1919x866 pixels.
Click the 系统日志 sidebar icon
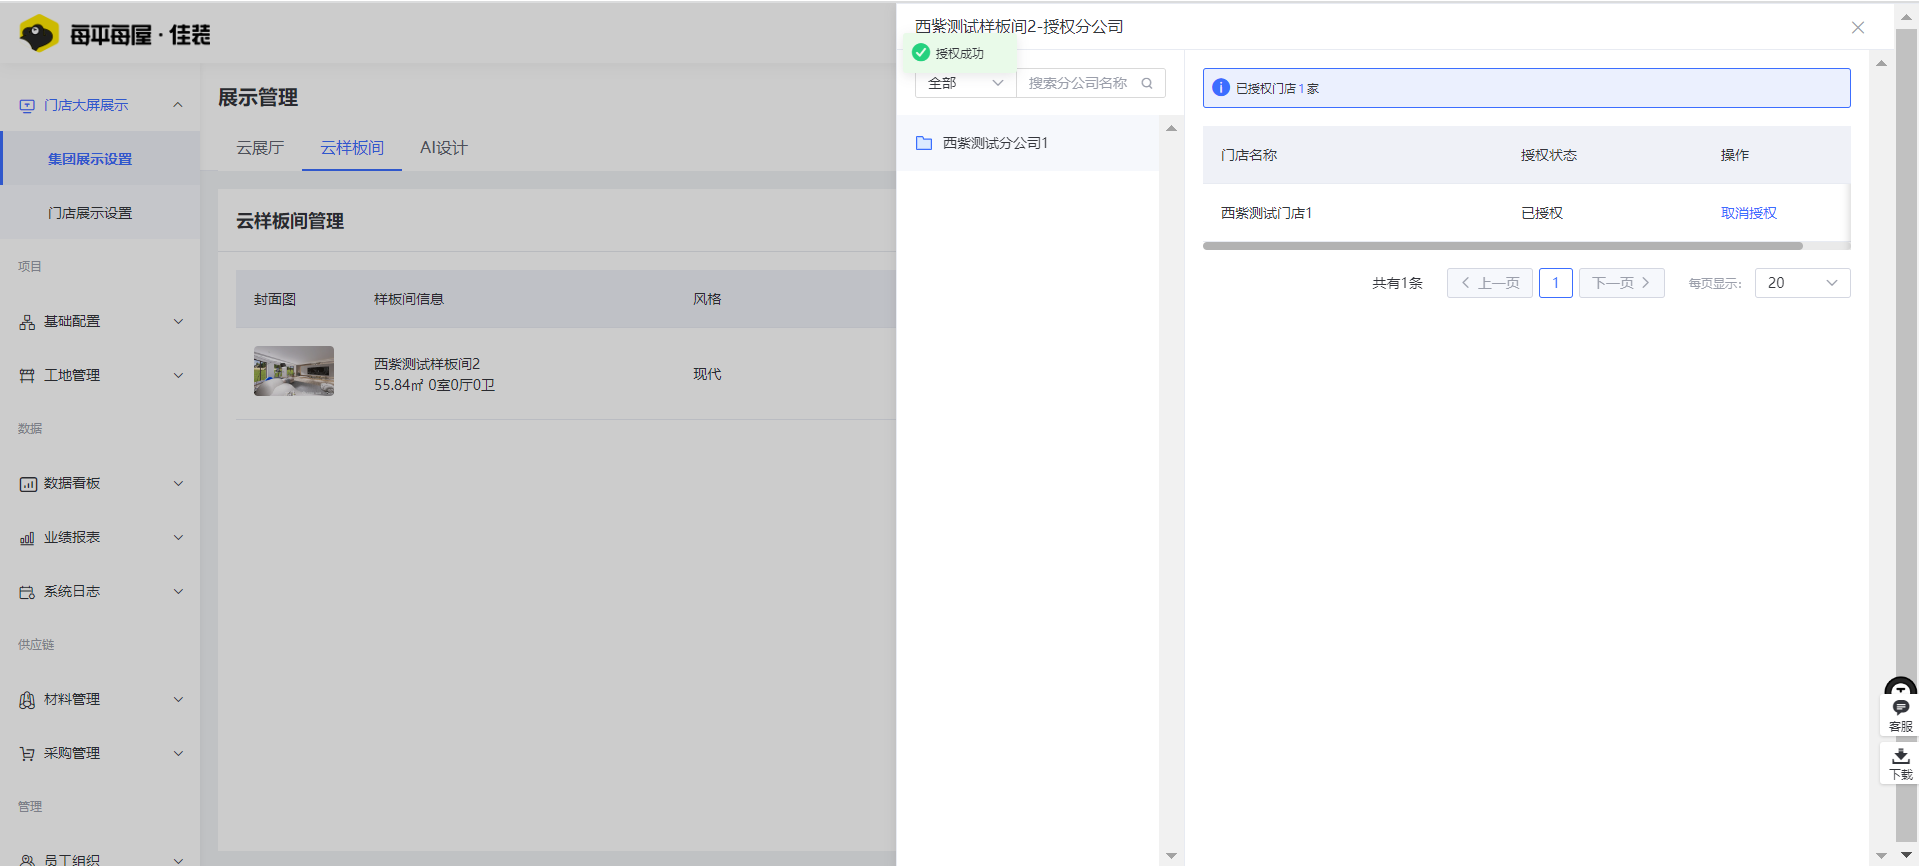point(27,592)
